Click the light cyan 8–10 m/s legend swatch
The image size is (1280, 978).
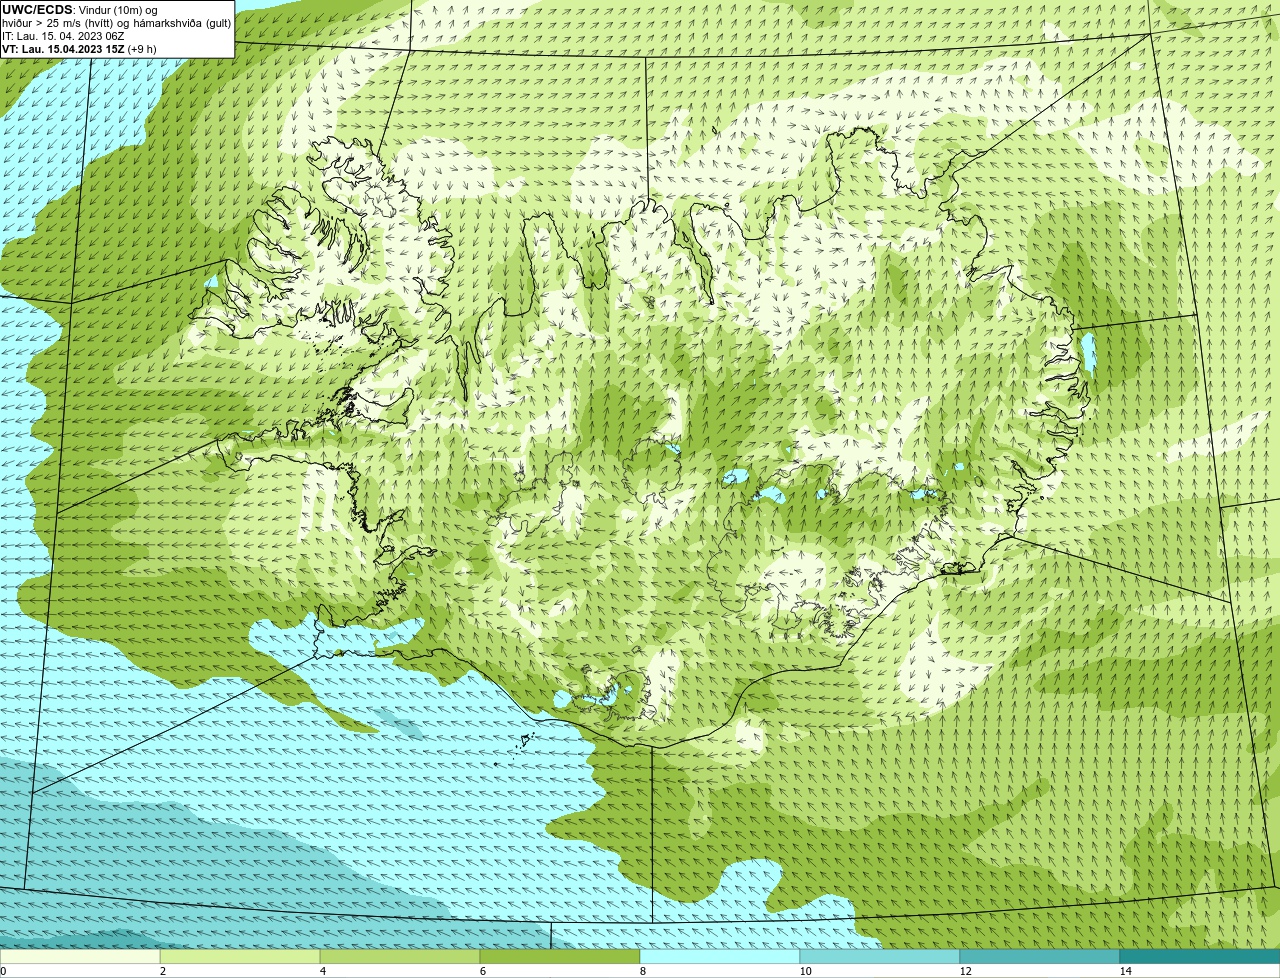click(720, 957)
